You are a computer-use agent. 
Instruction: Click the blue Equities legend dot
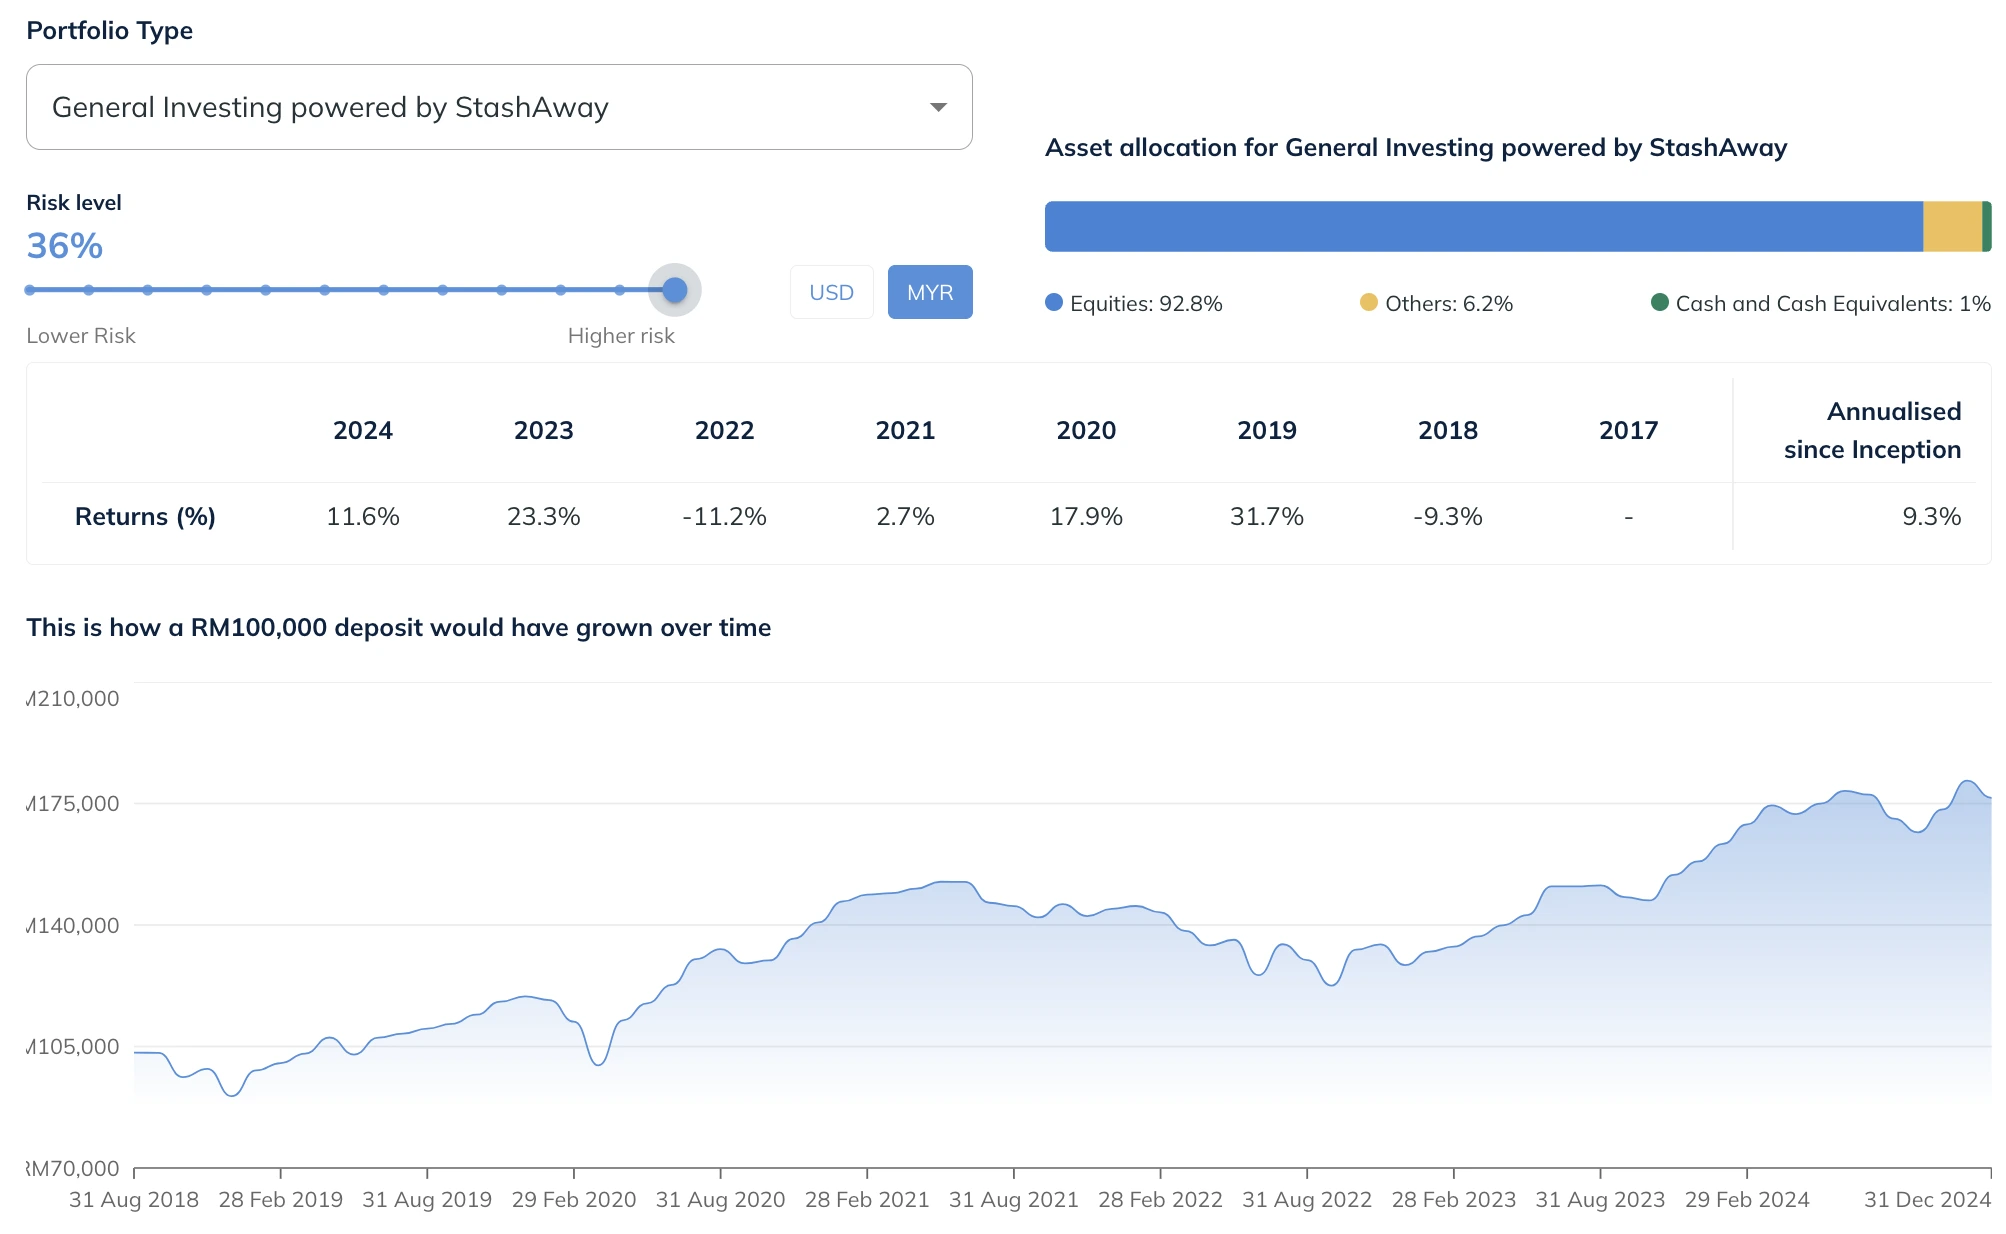1054,302
